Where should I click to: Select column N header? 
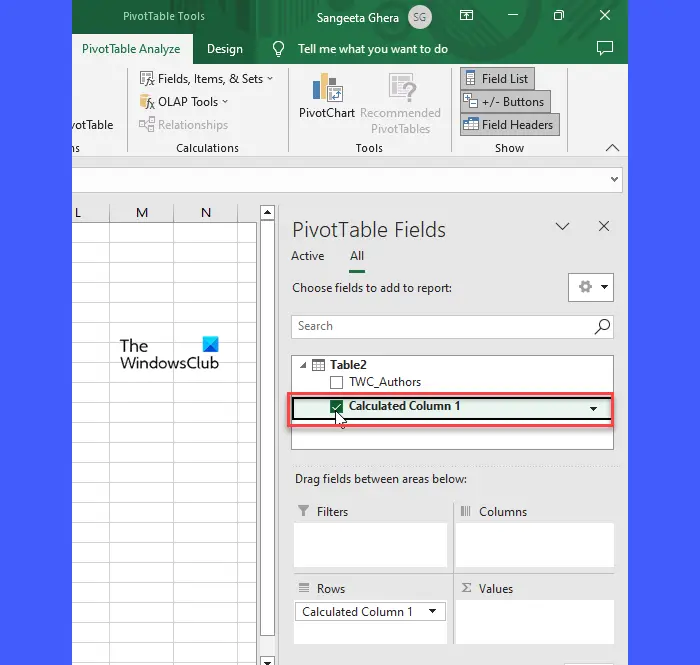click(205, 213)
